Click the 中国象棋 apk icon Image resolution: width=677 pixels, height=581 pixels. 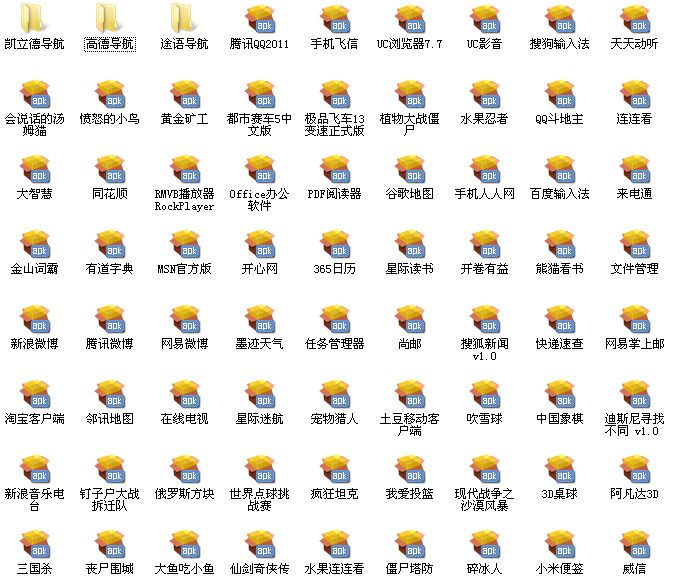click(x=560, y=394)
